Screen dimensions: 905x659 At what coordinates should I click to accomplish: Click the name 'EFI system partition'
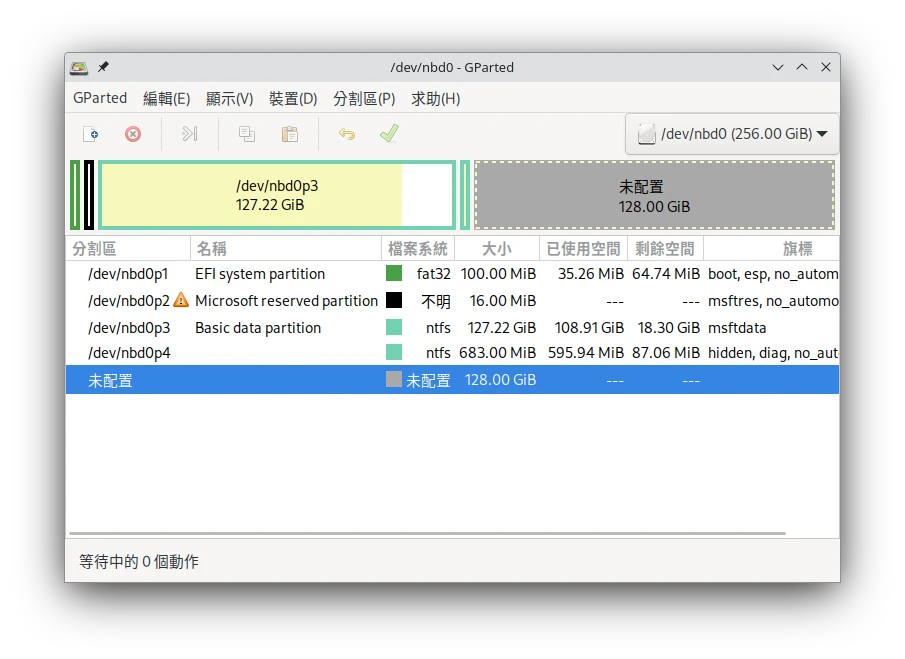[260, 274]
